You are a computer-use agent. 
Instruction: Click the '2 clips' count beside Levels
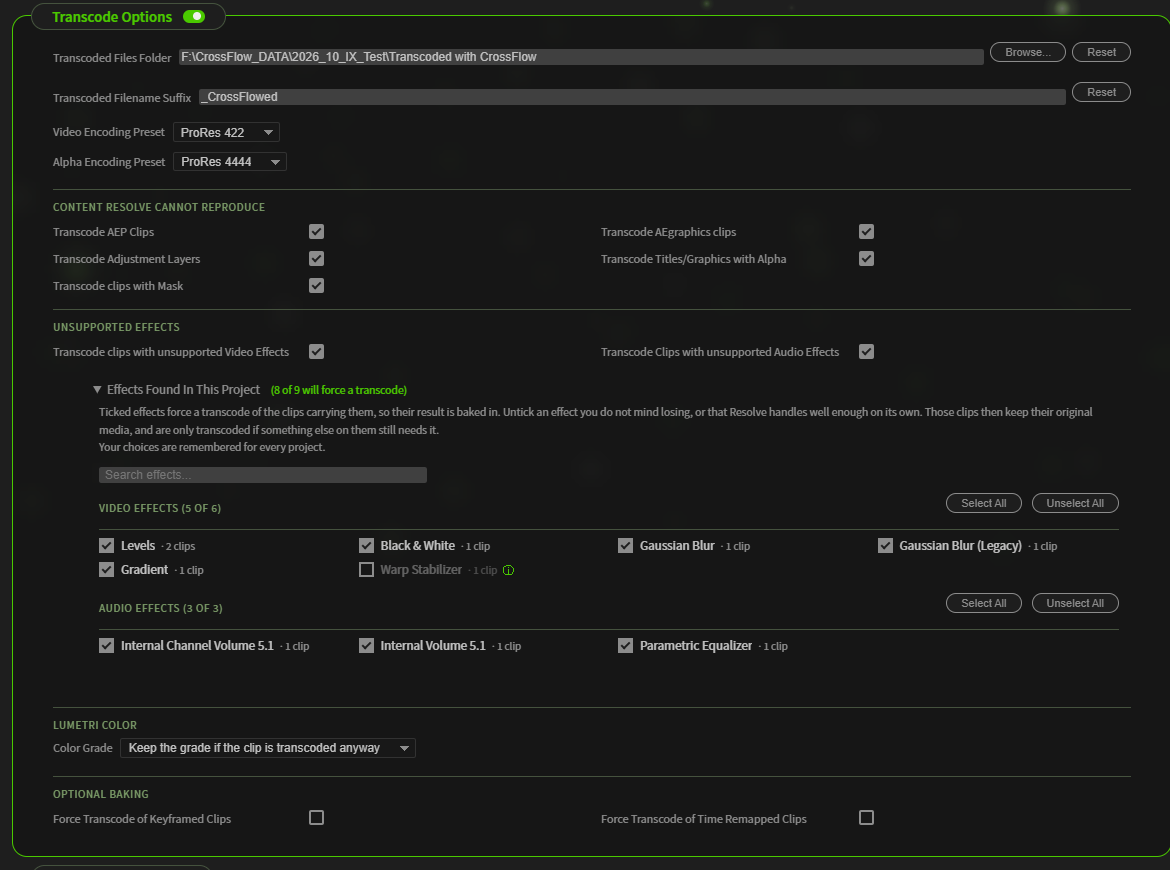(x=180, y=547)
